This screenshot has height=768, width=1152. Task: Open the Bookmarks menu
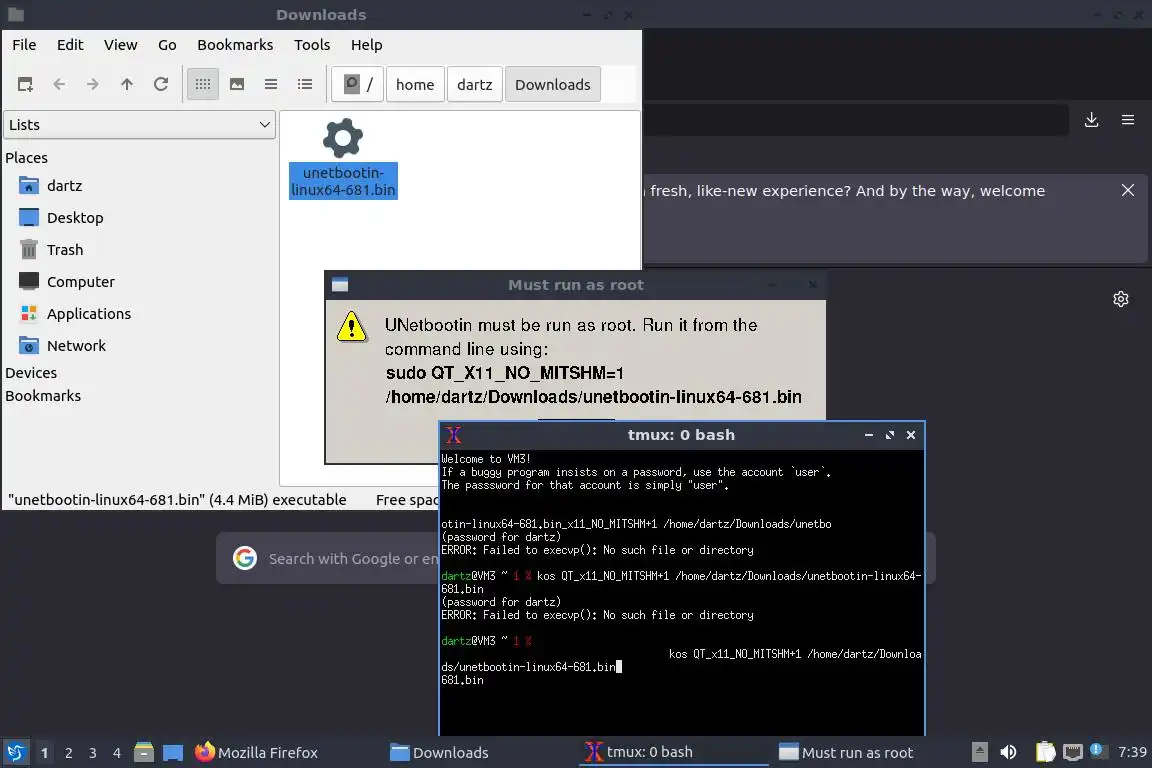click(235, 45)
